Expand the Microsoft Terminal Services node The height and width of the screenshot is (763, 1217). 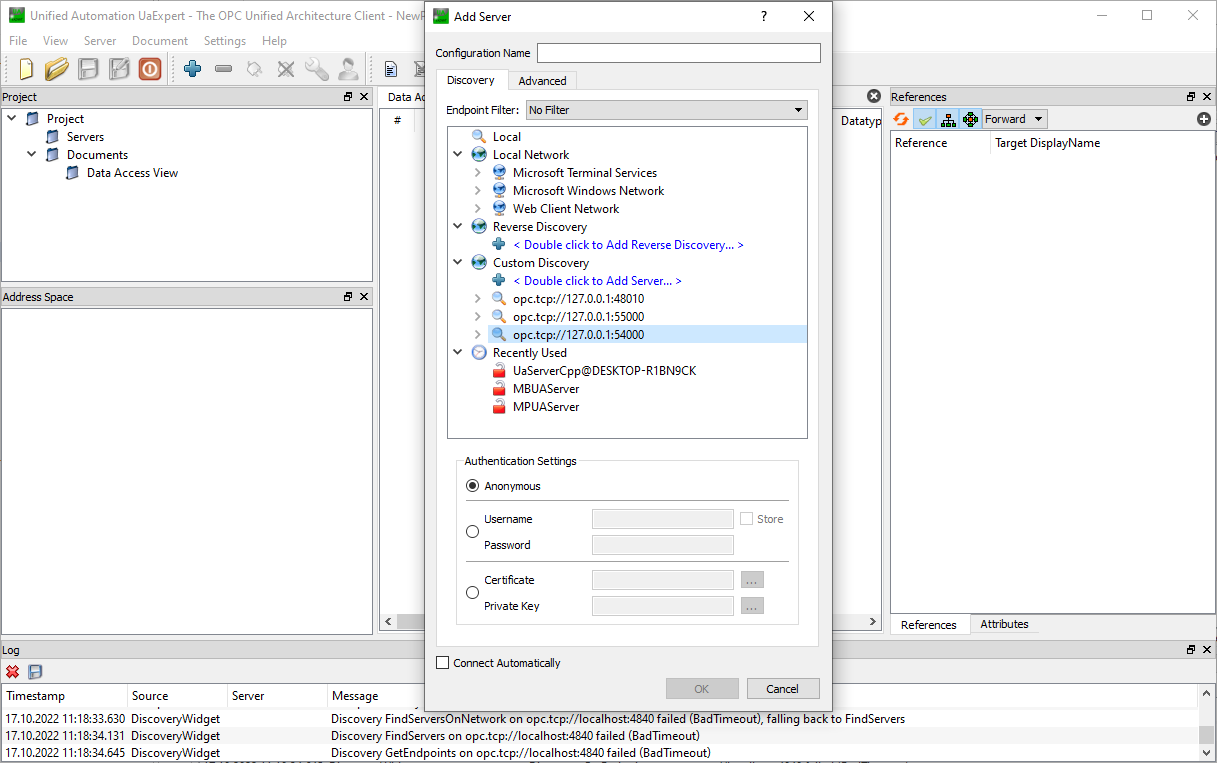[478, 173]
